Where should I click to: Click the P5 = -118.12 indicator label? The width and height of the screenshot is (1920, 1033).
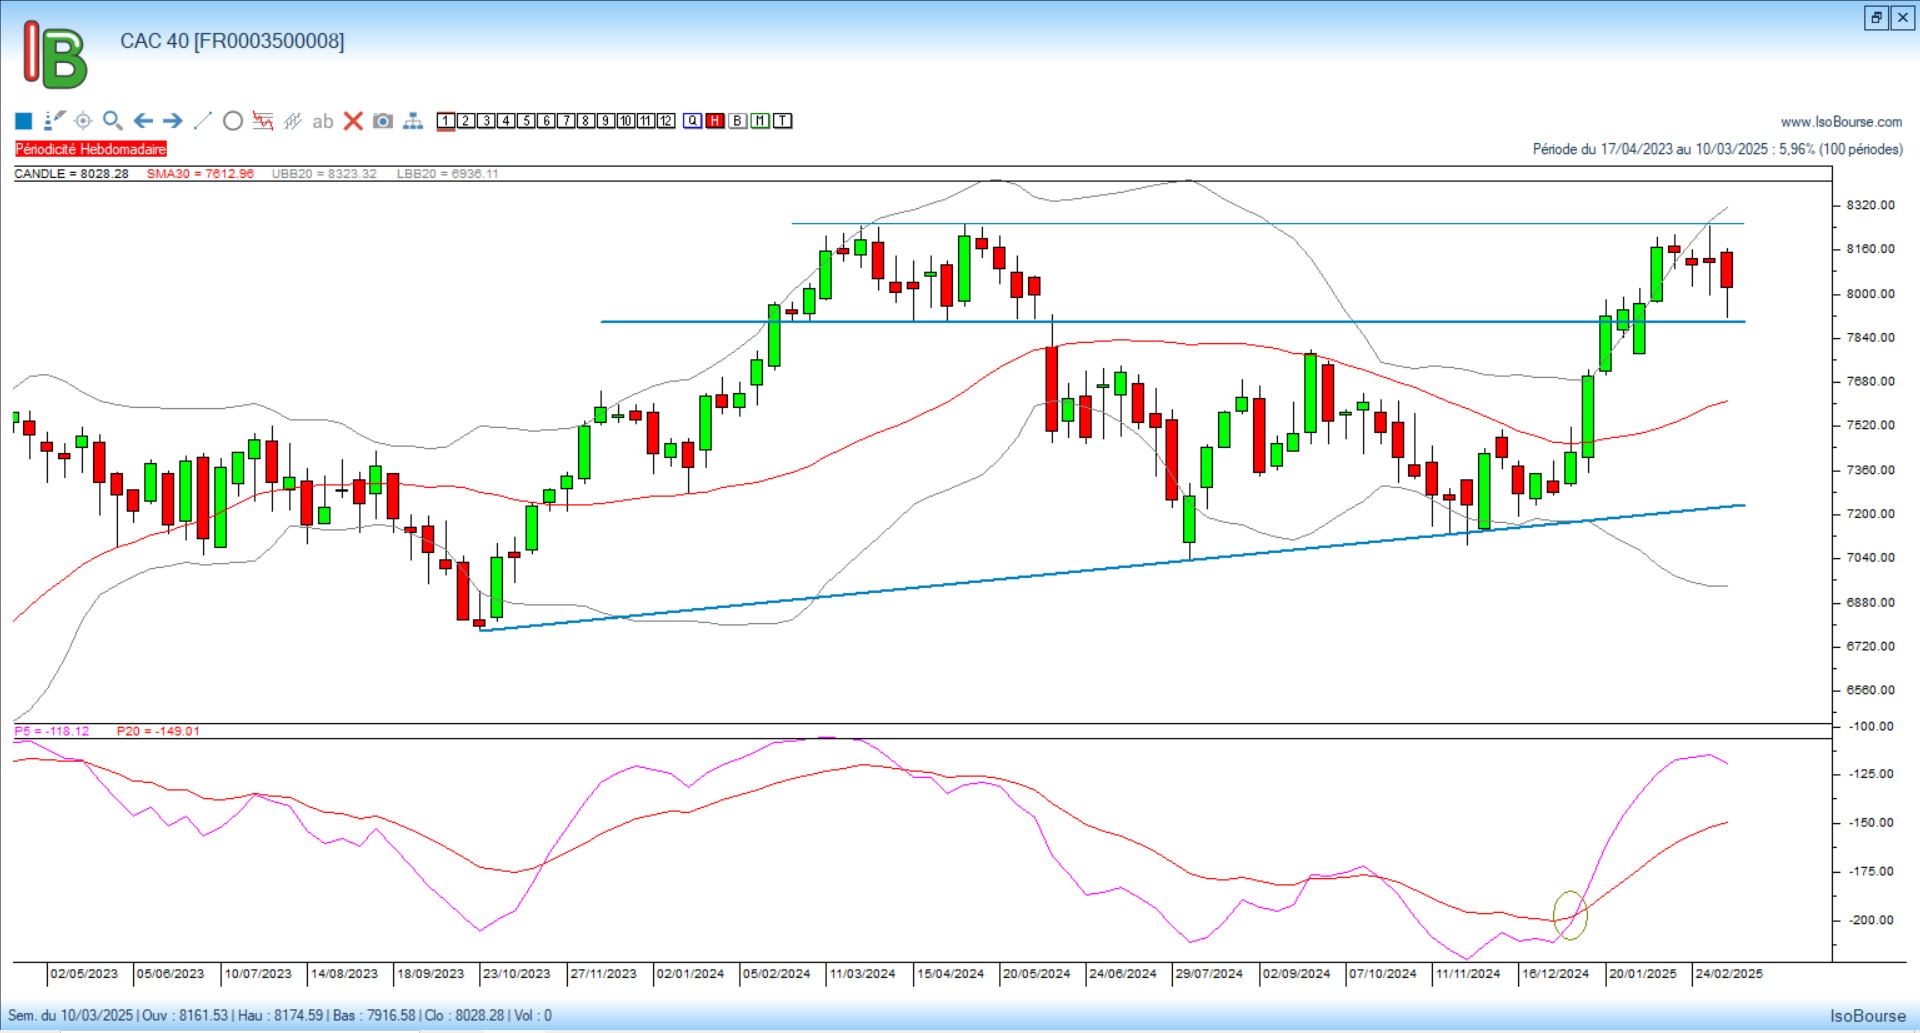tap(52, 731)
